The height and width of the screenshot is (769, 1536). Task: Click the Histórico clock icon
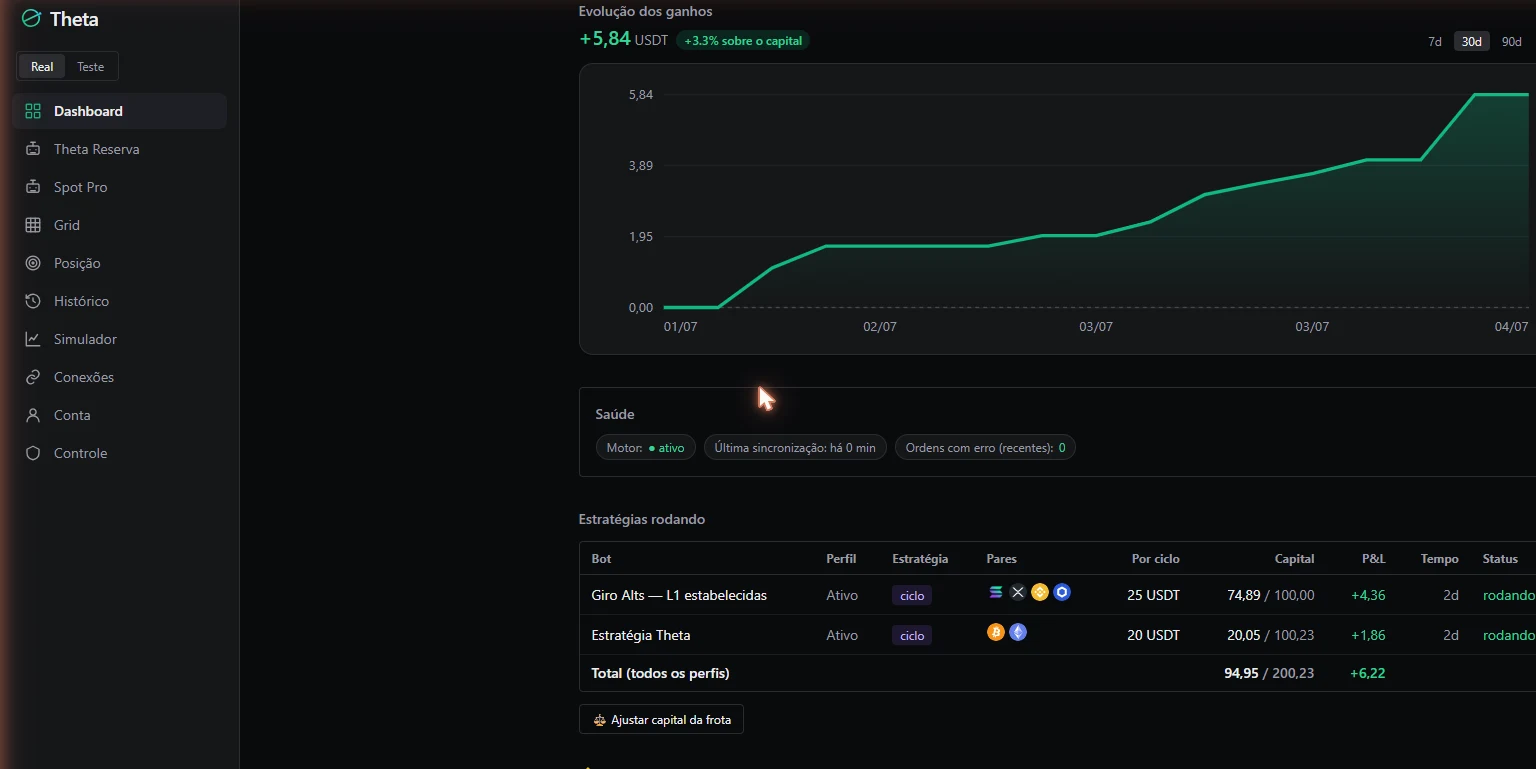33,301
